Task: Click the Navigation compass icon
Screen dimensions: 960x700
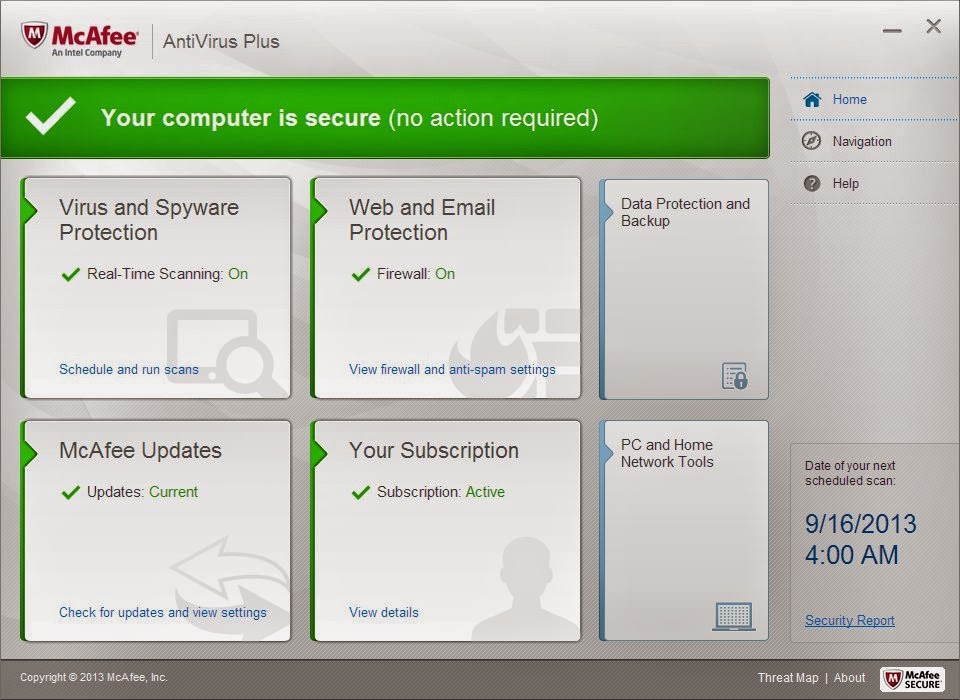Action: point(812,141)
